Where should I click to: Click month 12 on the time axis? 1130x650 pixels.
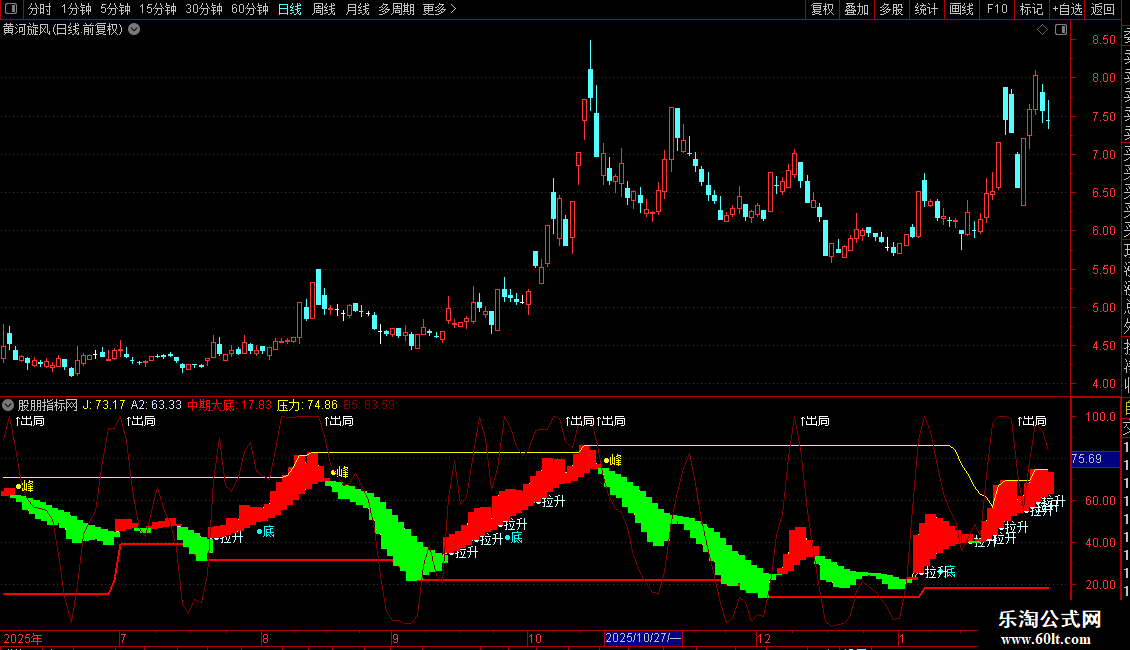[x=764, y=638]
